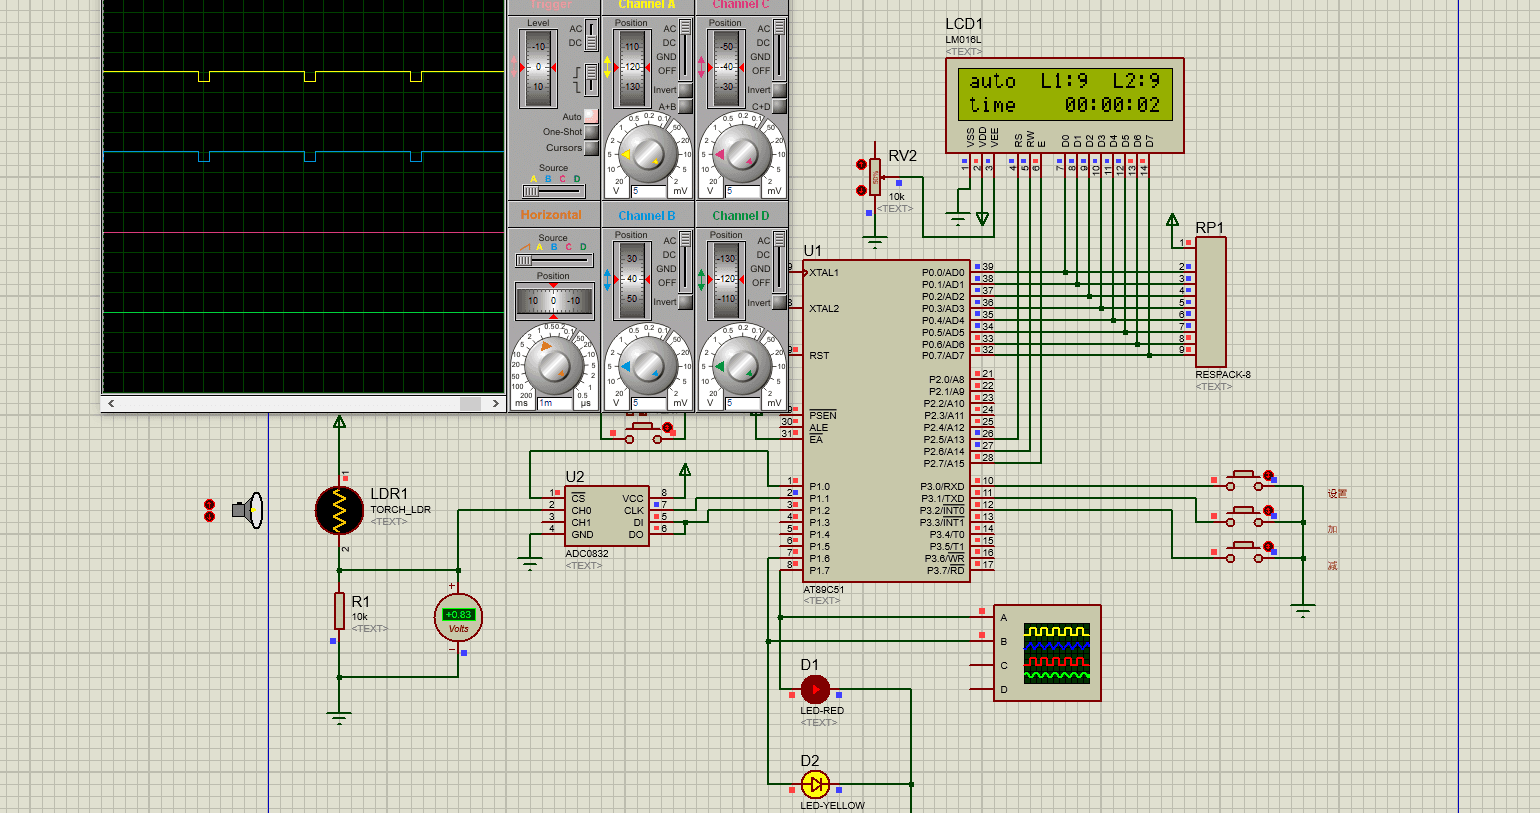Viewport: 1540px width, 813px height.
Task: Click the Channel B voltage value field
Action: (x=648, y=403)
